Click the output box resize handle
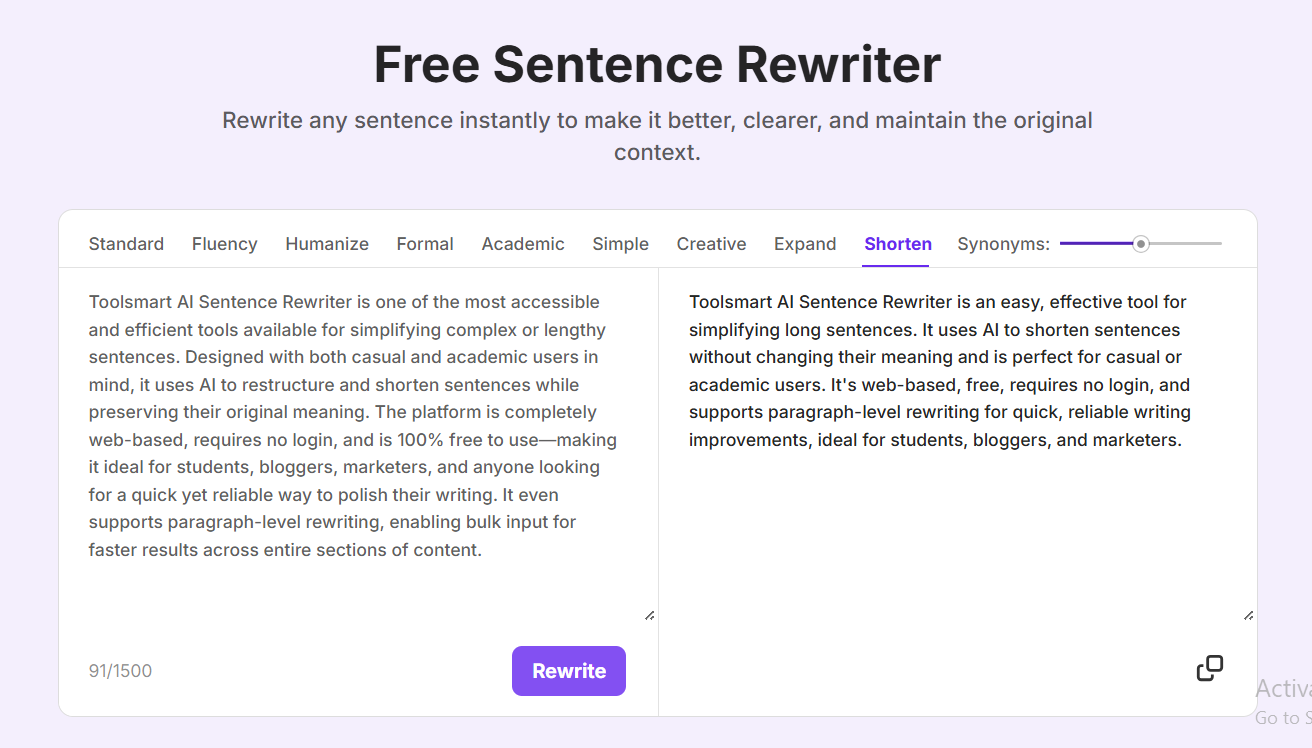This screenshot has width=1312, height=748. pyautogui.click(x=1248, y=615)
